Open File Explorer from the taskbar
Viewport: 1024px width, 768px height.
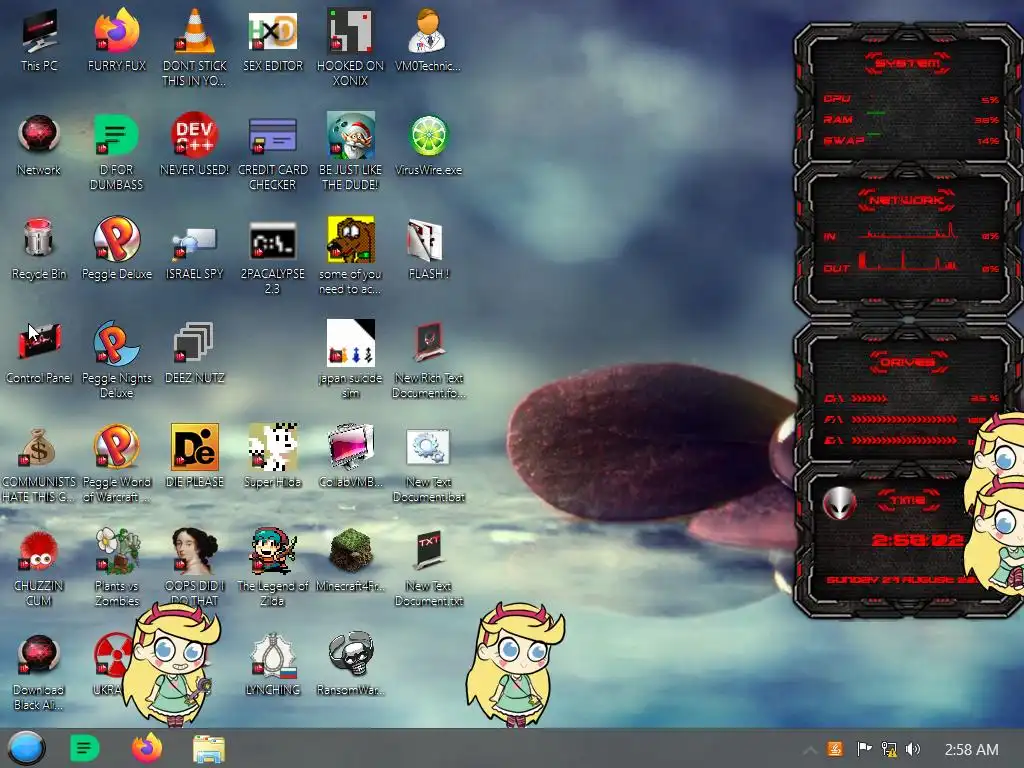point(209,749)
